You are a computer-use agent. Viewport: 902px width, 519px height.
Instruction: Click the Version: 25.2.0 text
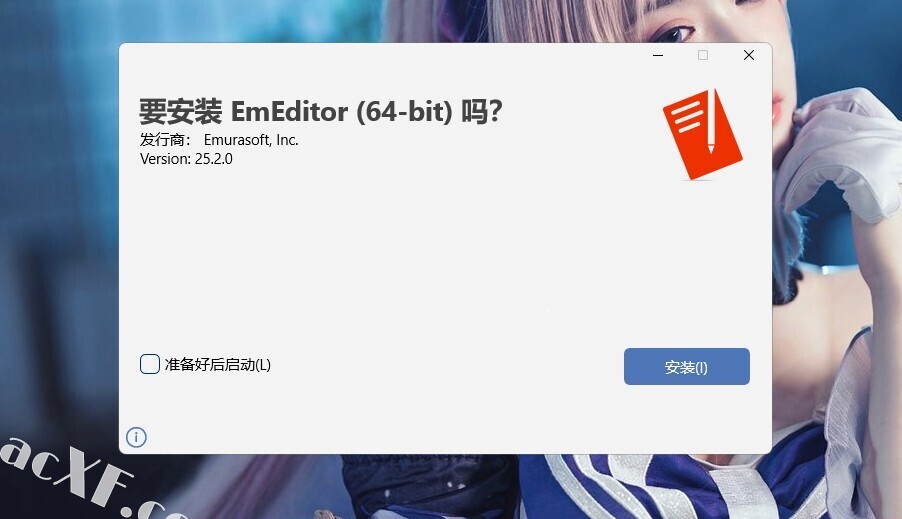pyautogui.click(x=186, y=159)
